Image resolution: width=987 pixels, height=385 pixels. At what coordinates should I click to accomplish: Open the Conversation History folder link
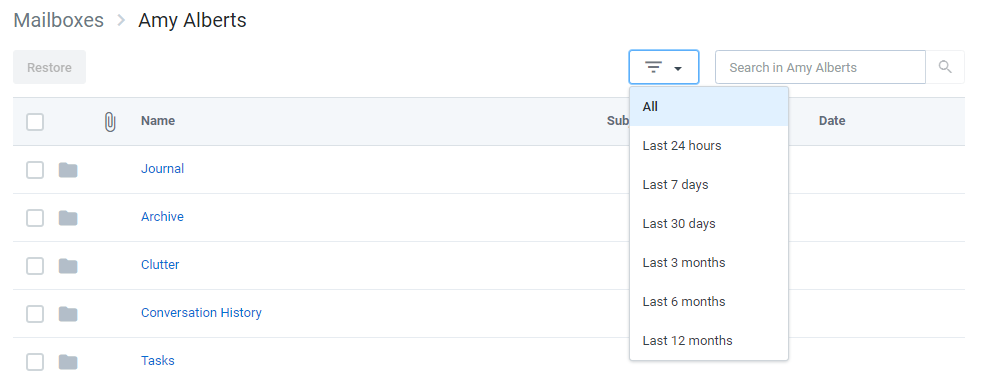[x=201, y=313]
